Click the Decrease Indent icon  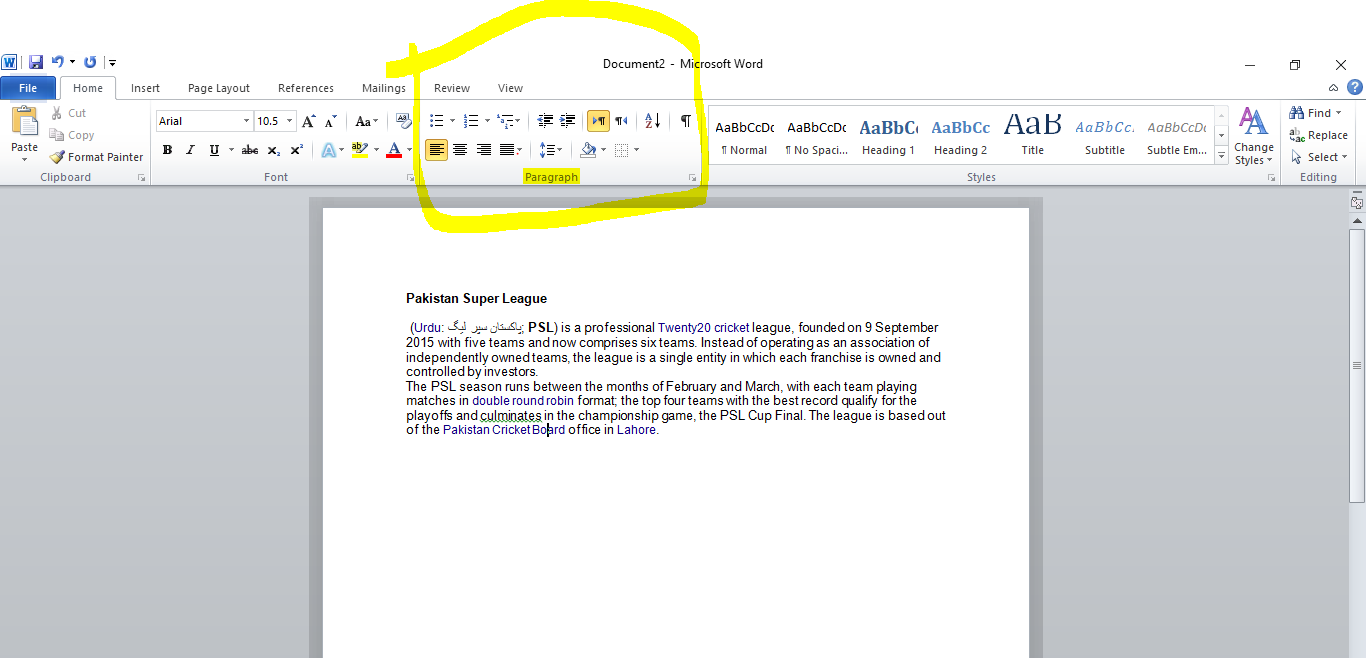pyautogui.click(x=546, y=120)
